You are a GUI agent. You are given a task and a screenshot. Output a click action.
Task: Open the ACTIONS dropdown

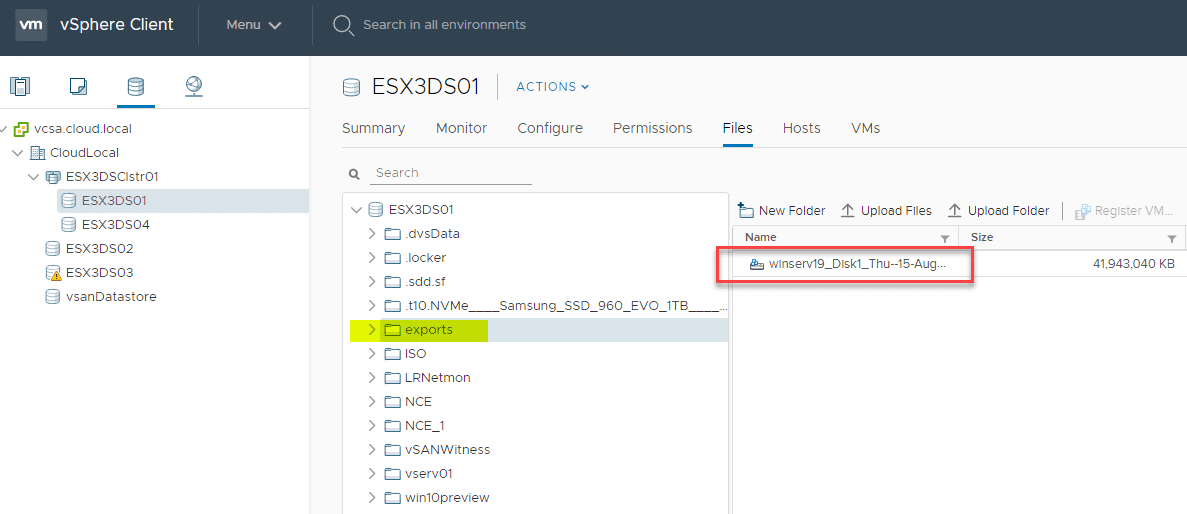553,87
